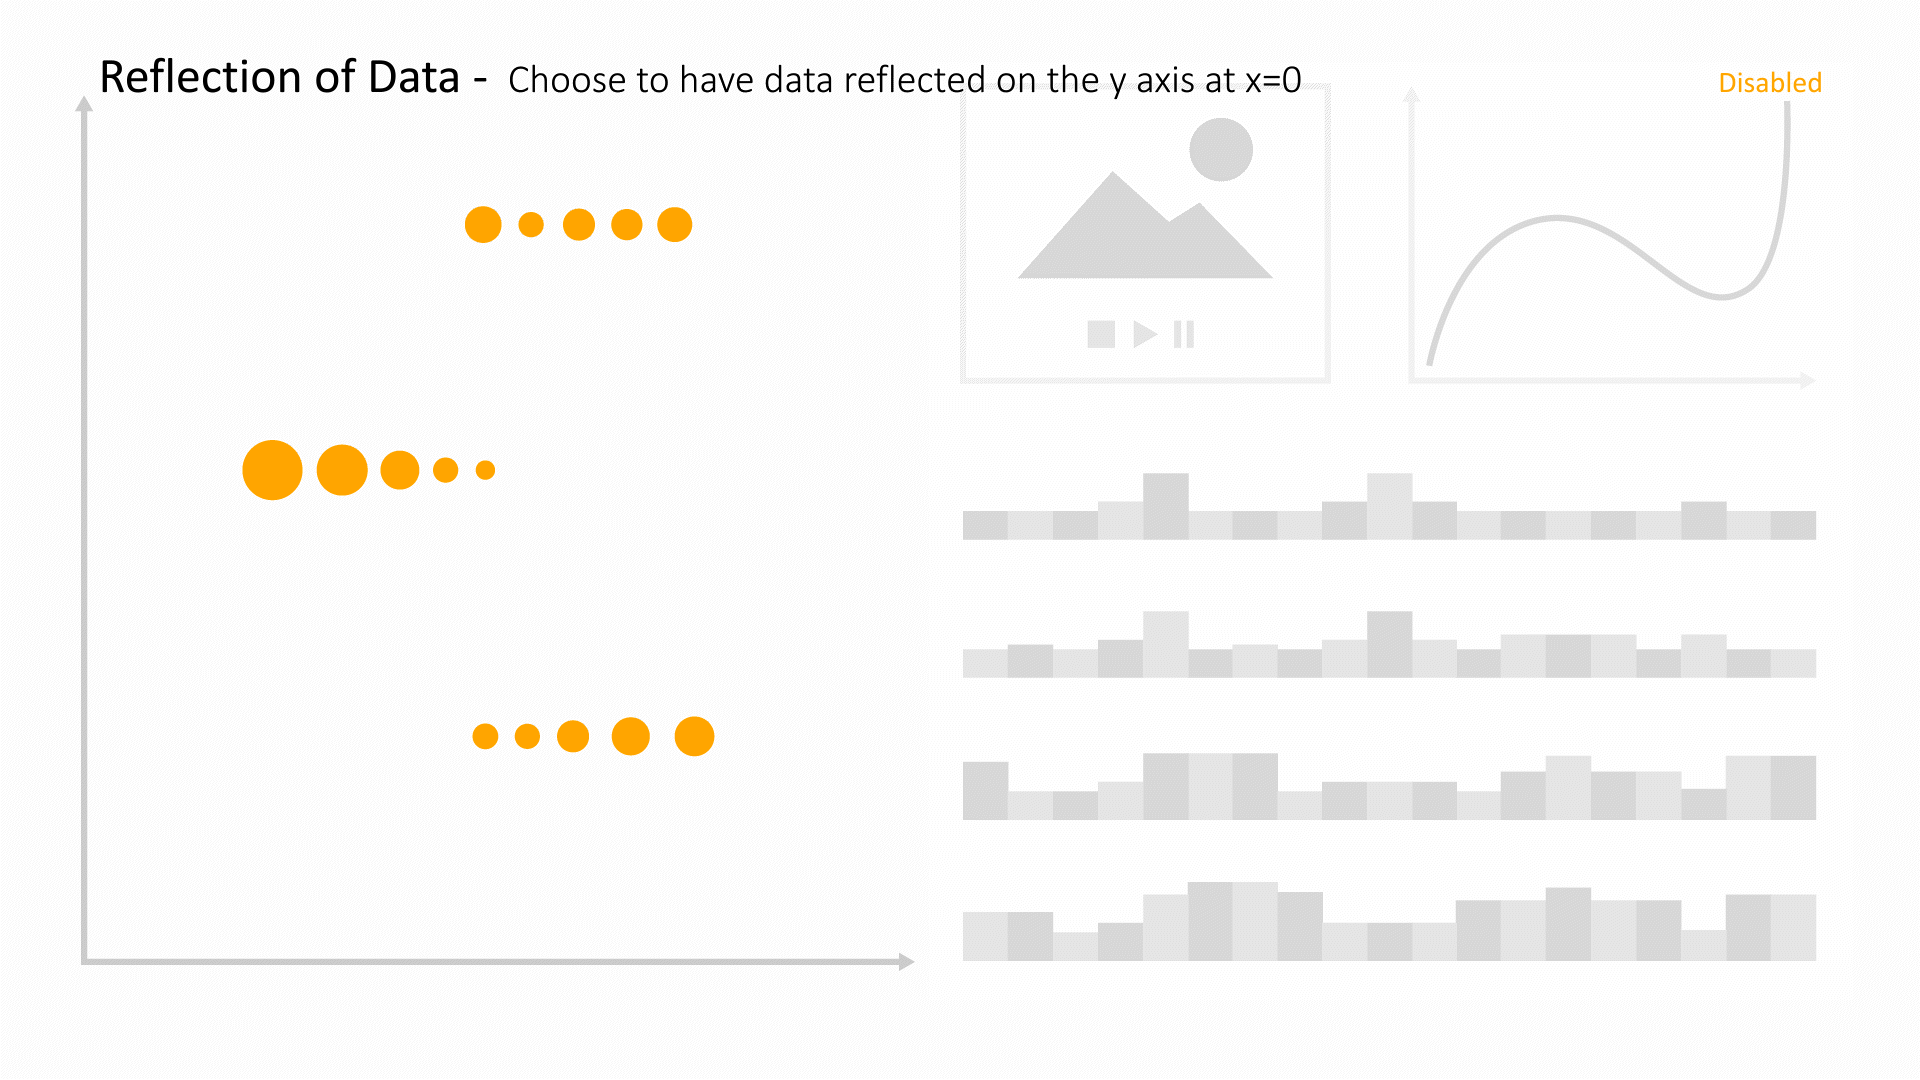This screenshot has width=1920, height=1080.
Task: Click the fourth gray bar chart strip
Action: (x=1389, y=921)
